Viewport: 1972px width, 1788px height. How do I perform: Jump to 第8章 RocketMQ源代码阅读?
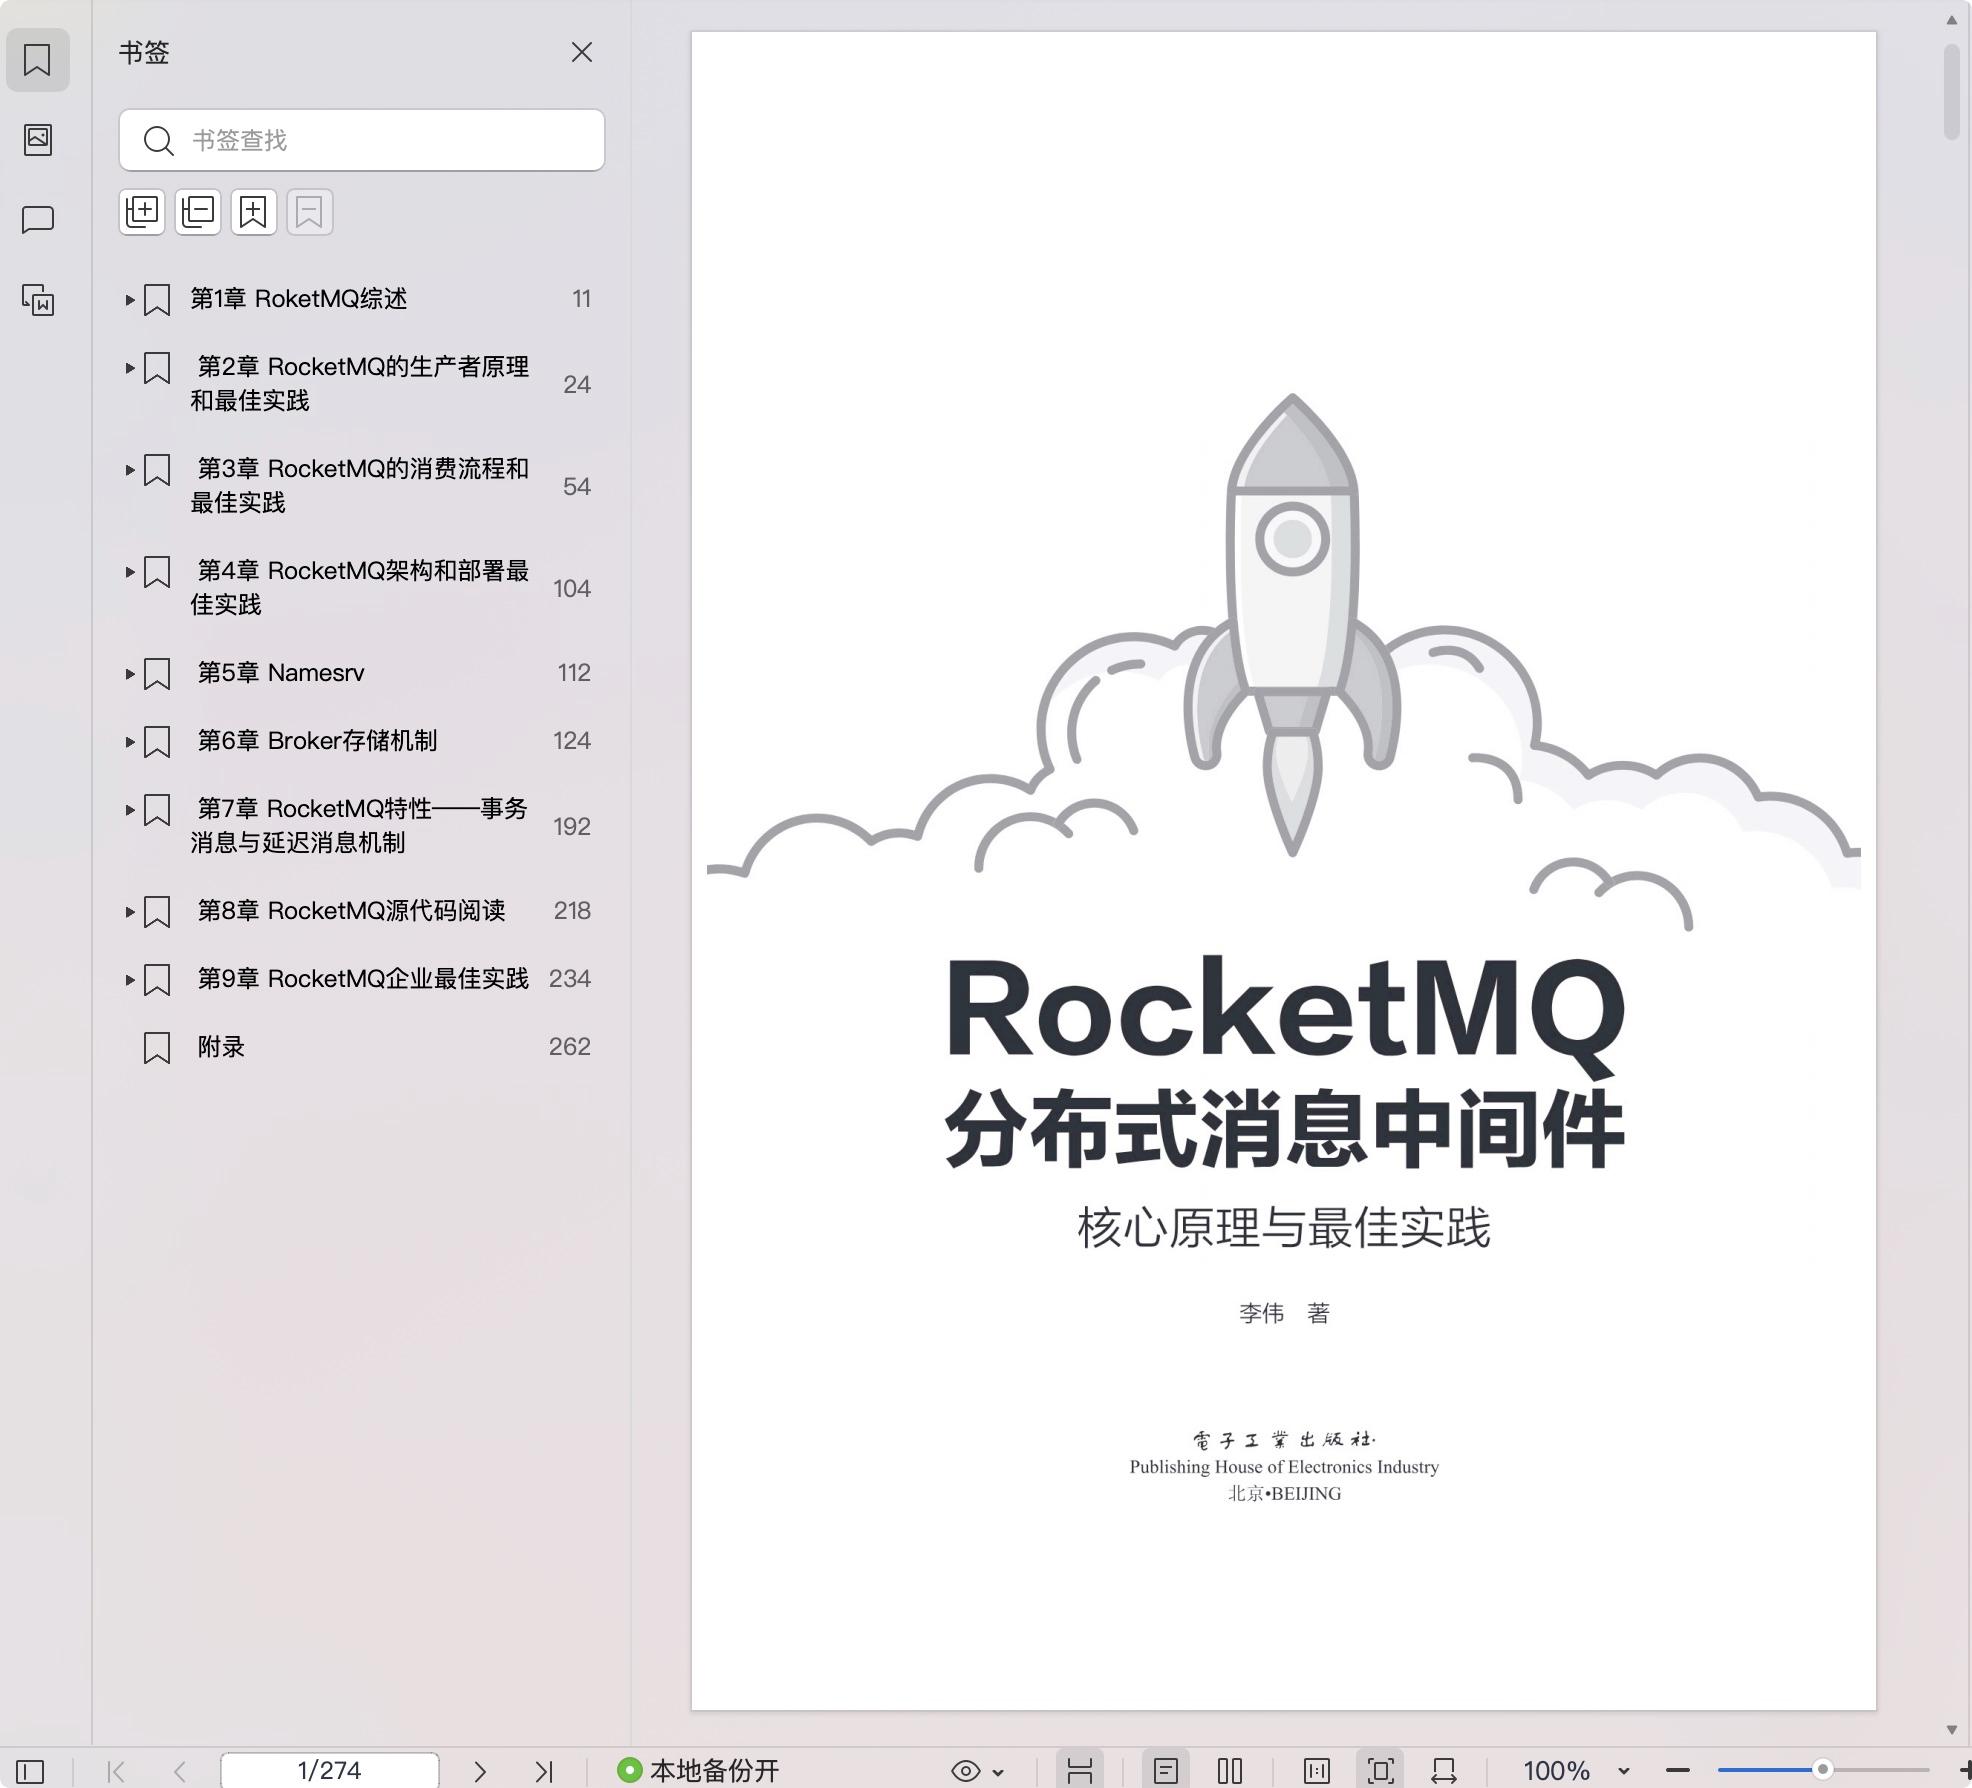click(x=351, y=911)
